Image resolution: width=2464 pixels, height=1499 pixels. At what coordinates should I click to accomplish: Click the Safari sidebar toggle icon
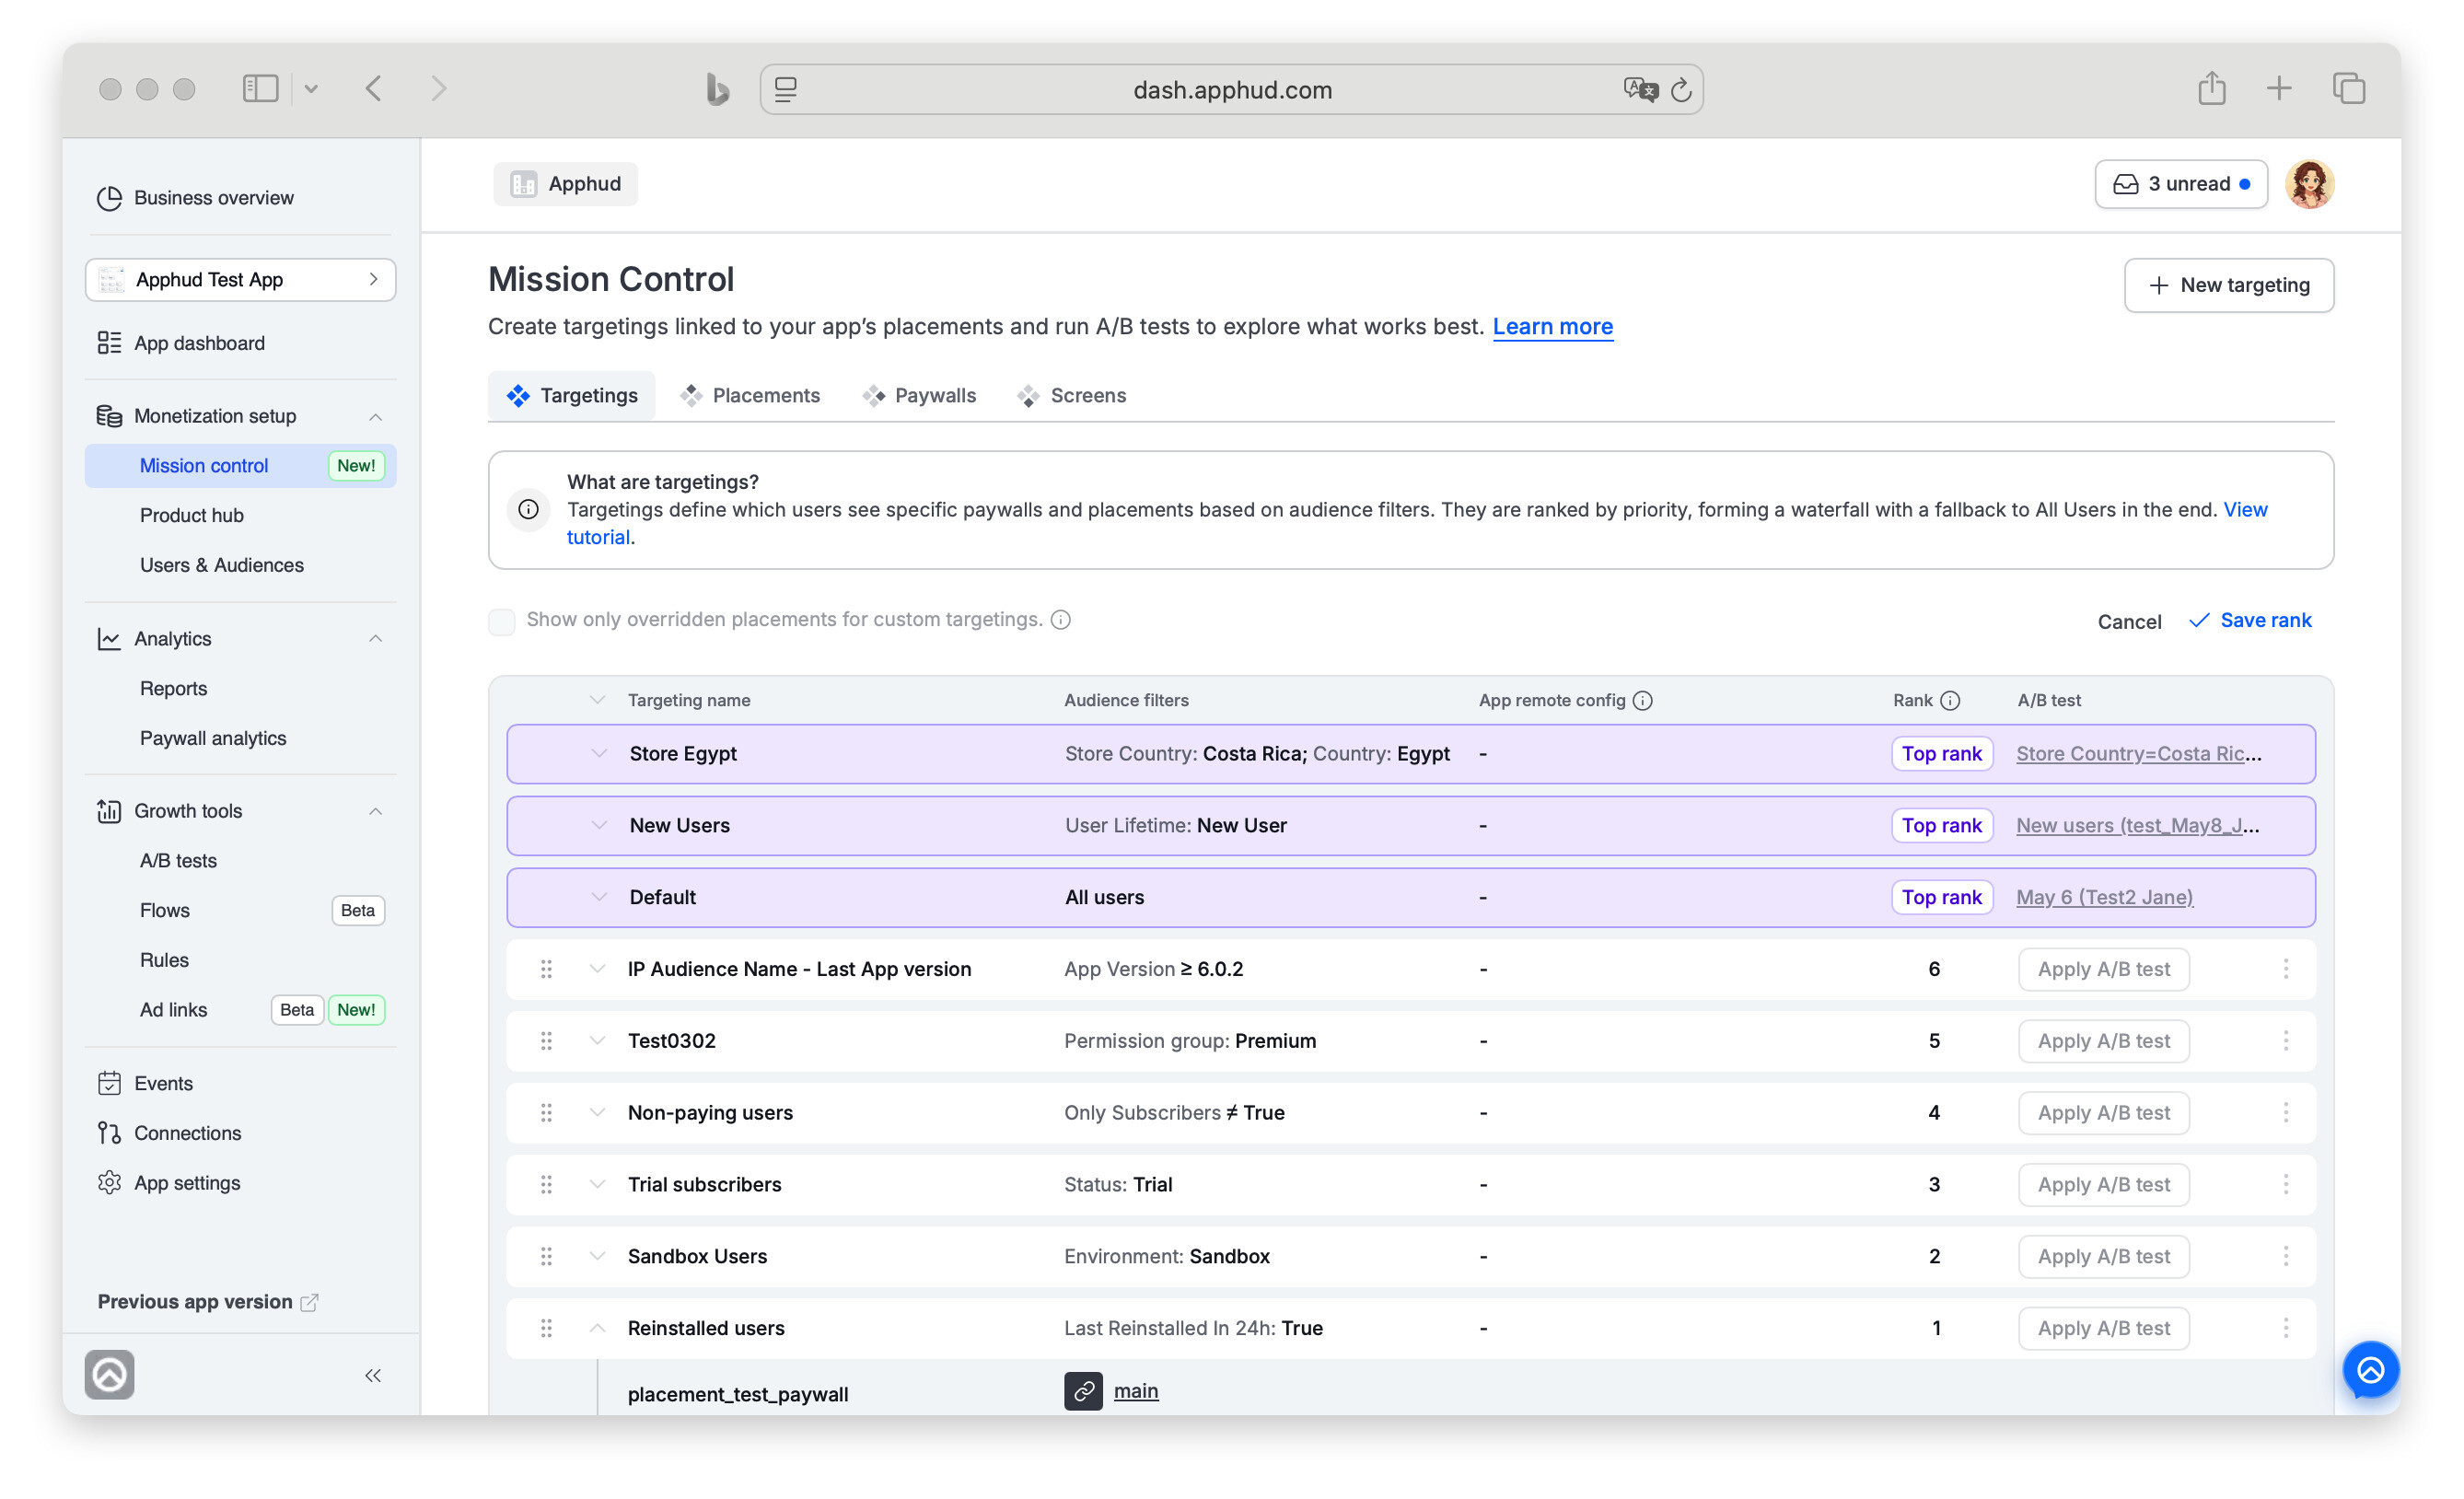(x=260, y=89)
